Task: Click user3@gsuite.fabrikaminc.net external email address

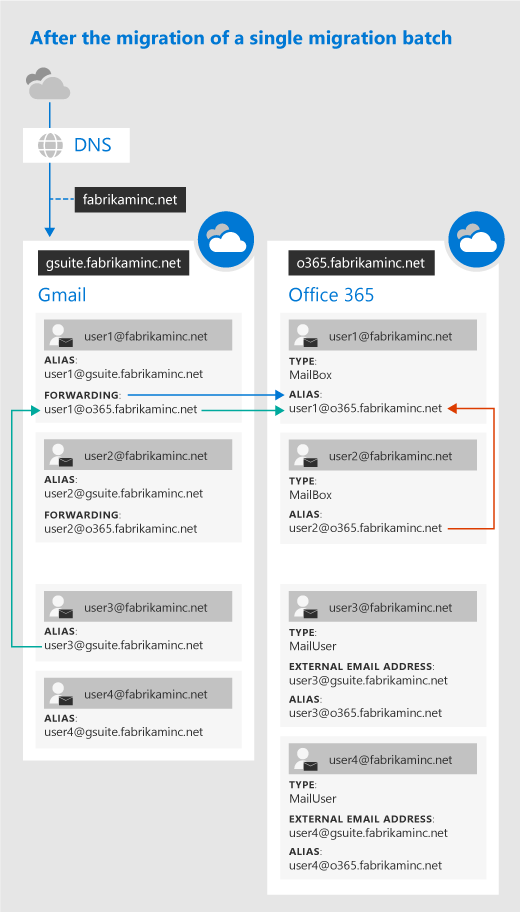Action: click(369, 681)
